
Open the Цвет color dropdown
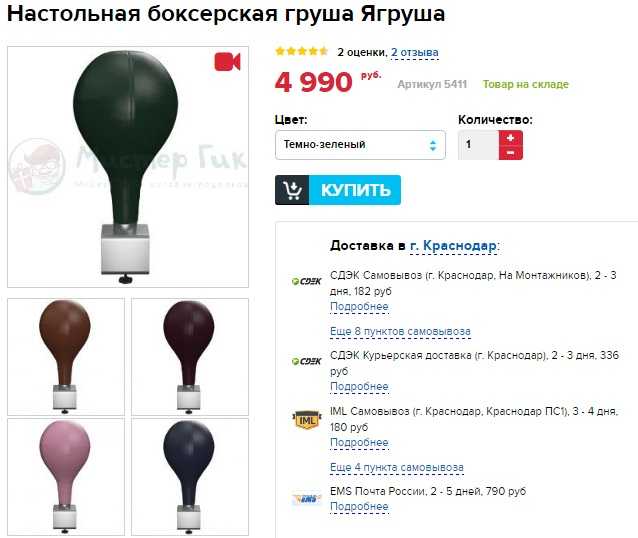(x=360, y=145)
